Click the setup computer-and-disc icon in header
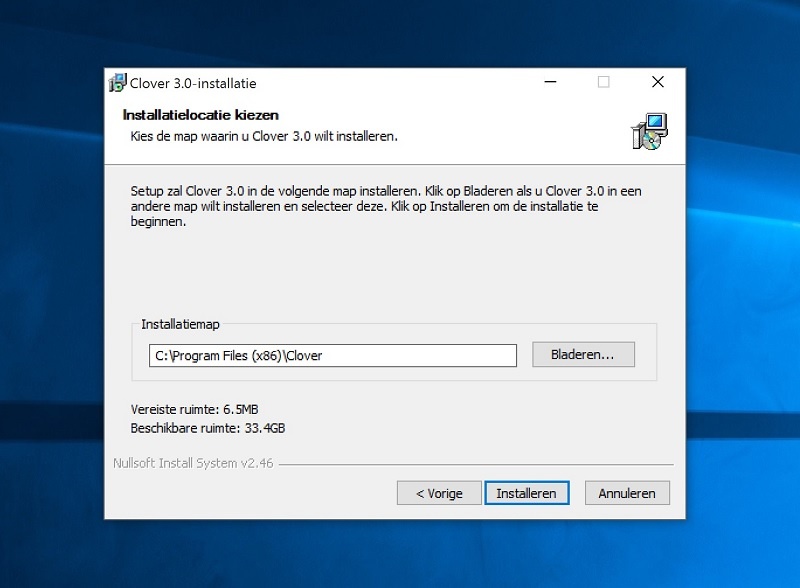This screenshot has height=588, width=800. pos(649,132)
